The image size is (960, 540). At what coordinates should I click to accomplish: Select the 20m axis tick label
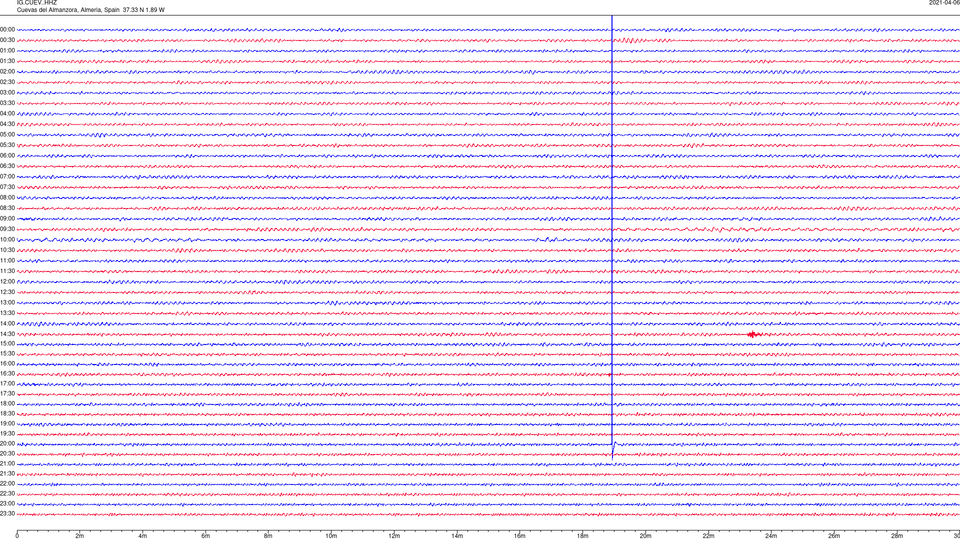645,536
